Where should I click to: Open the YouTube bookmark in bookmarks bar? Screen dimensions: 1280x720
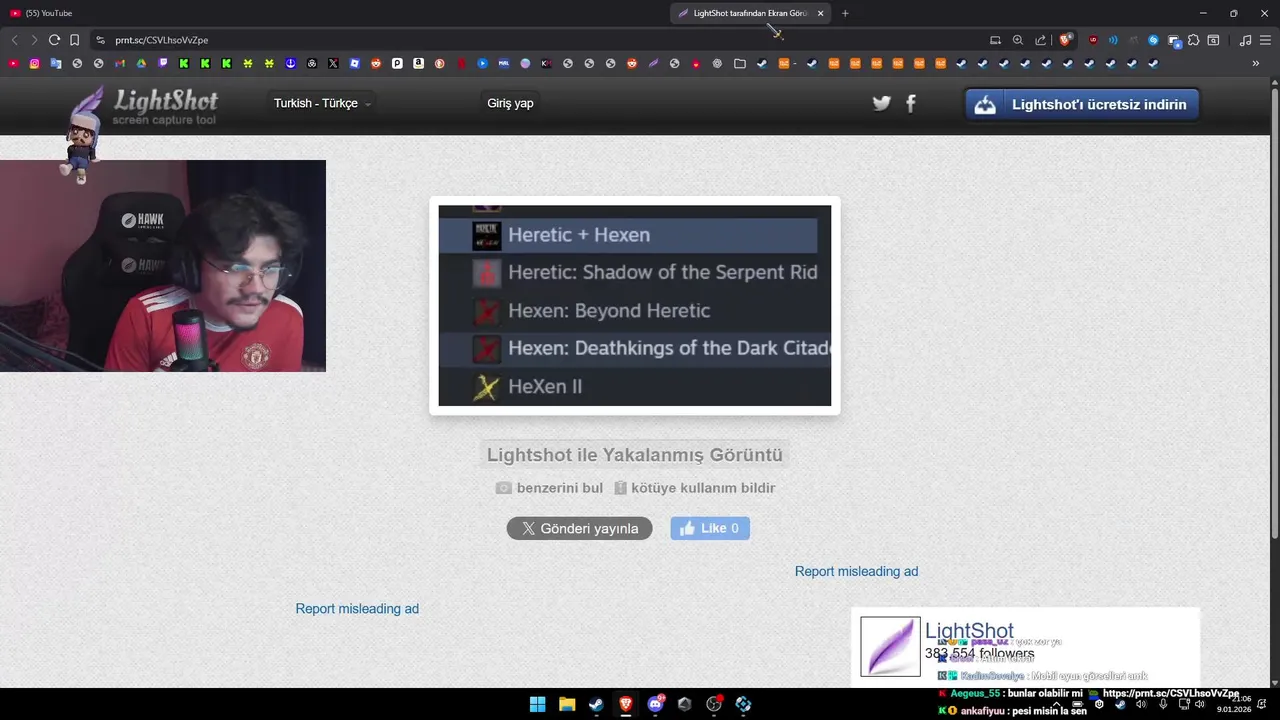point(13,63)
